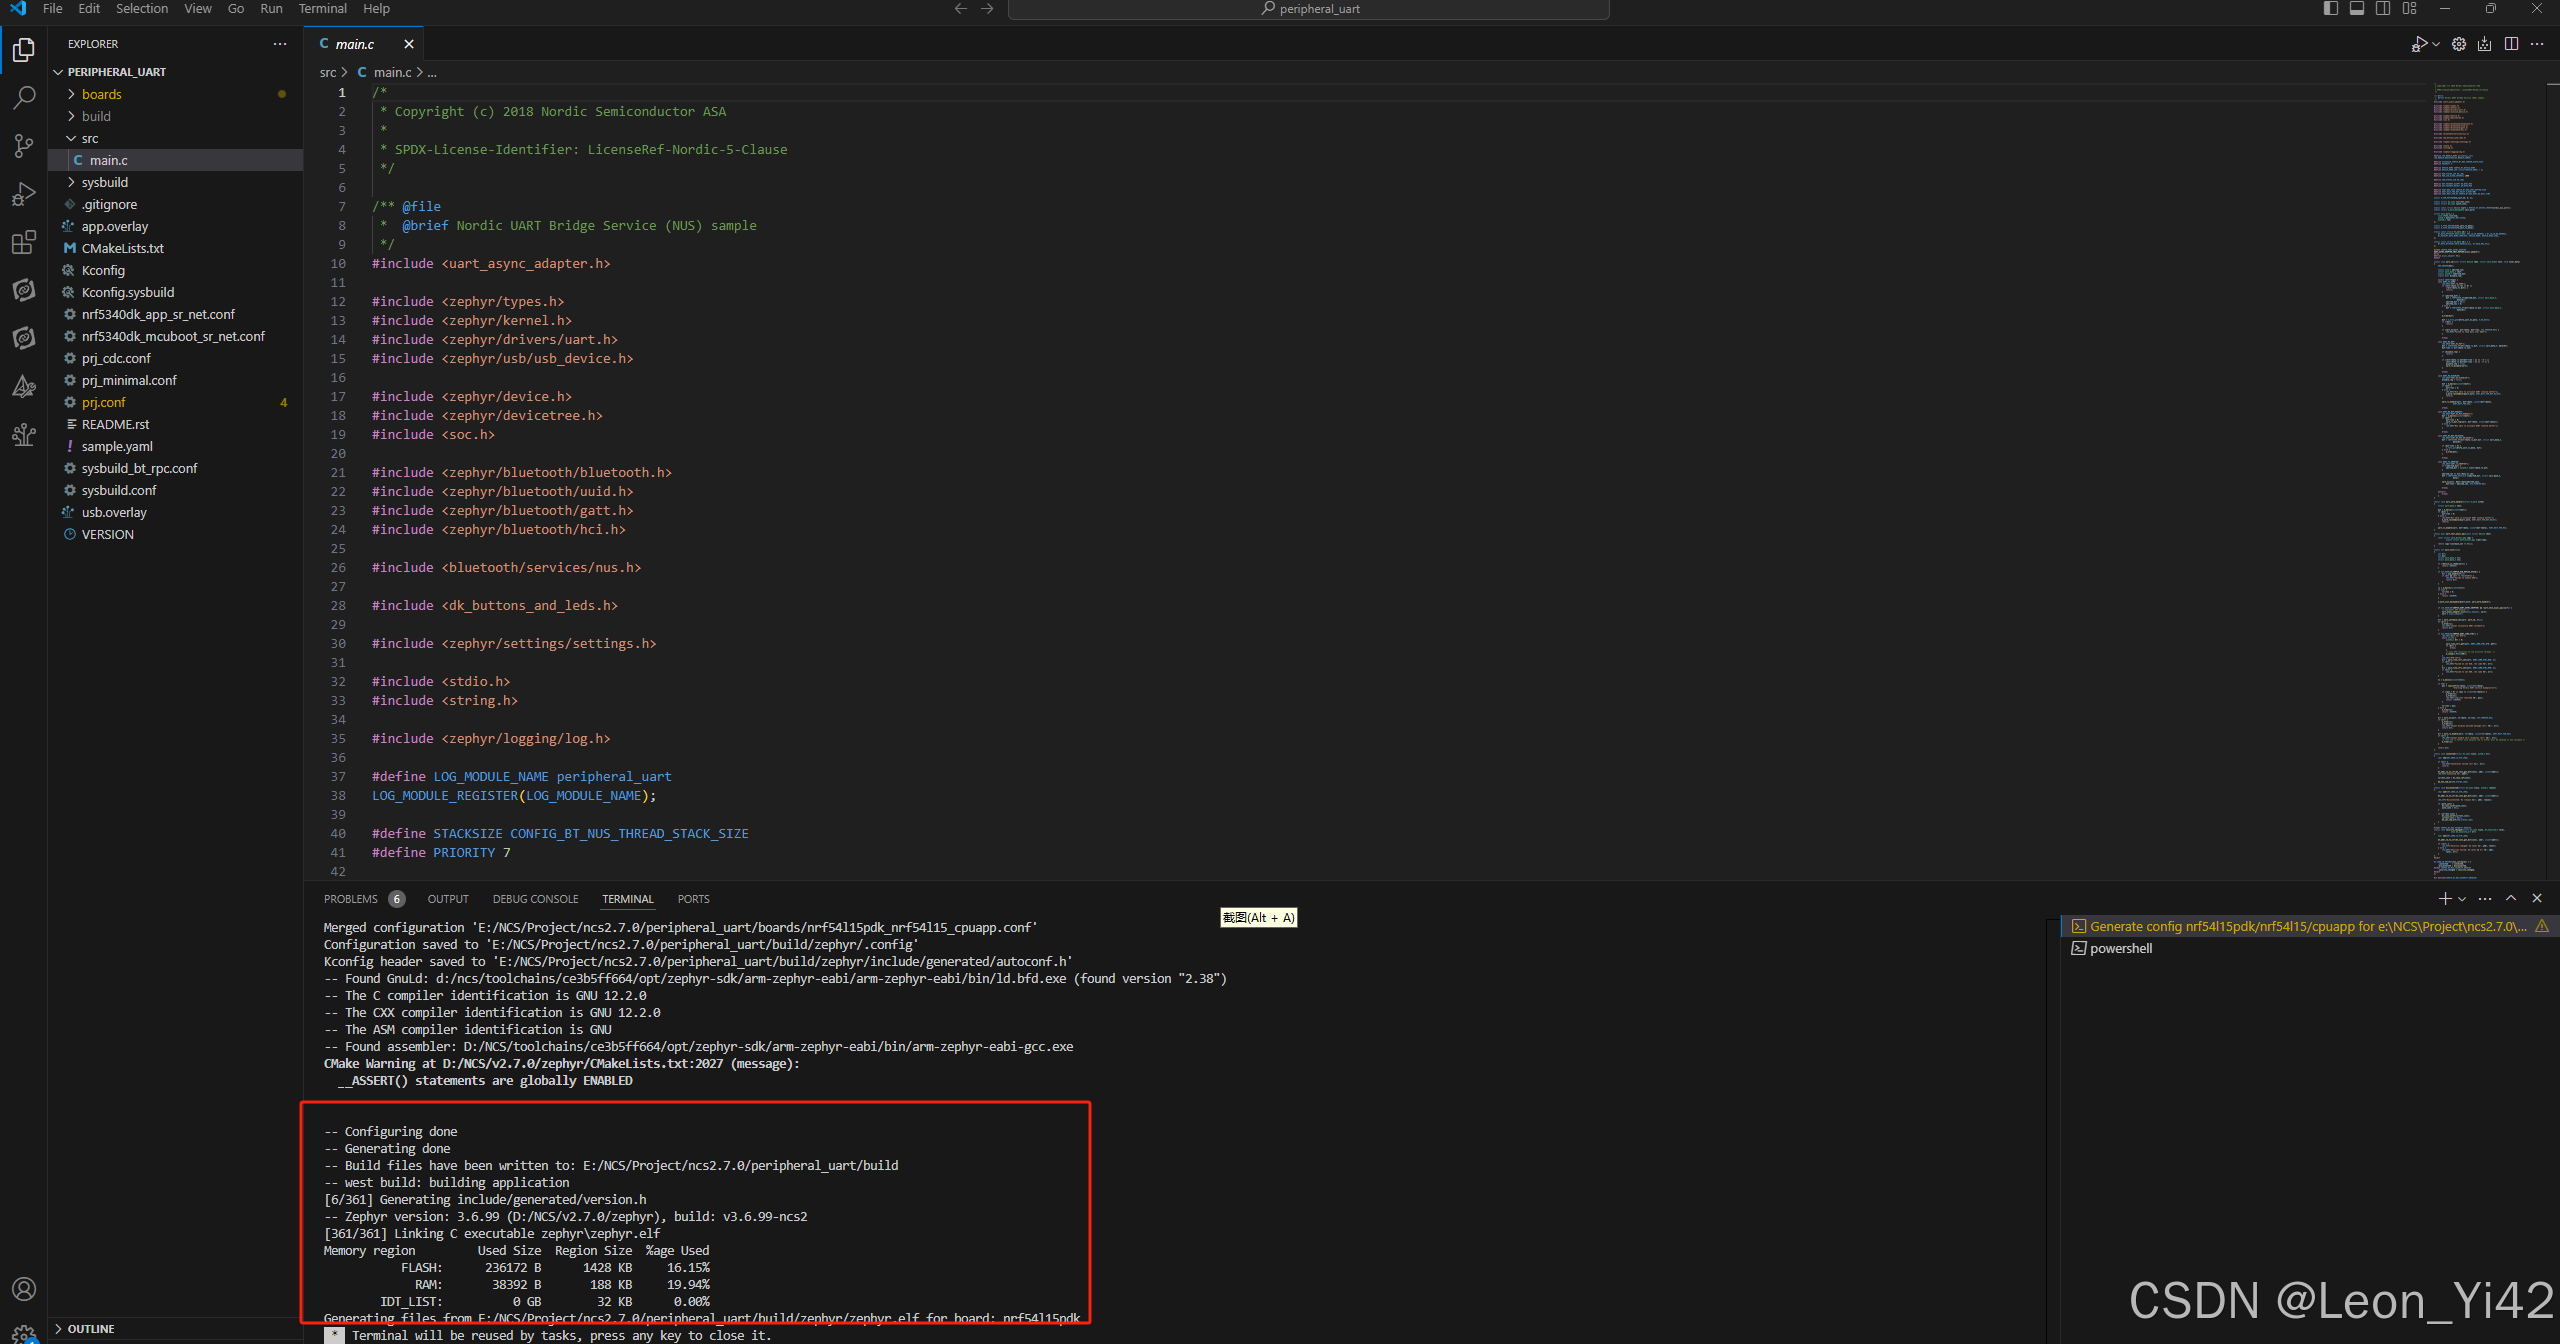Toggle bottom panel visibility in title bar
This screenshot has height=1344, width=2560.
2357,9
